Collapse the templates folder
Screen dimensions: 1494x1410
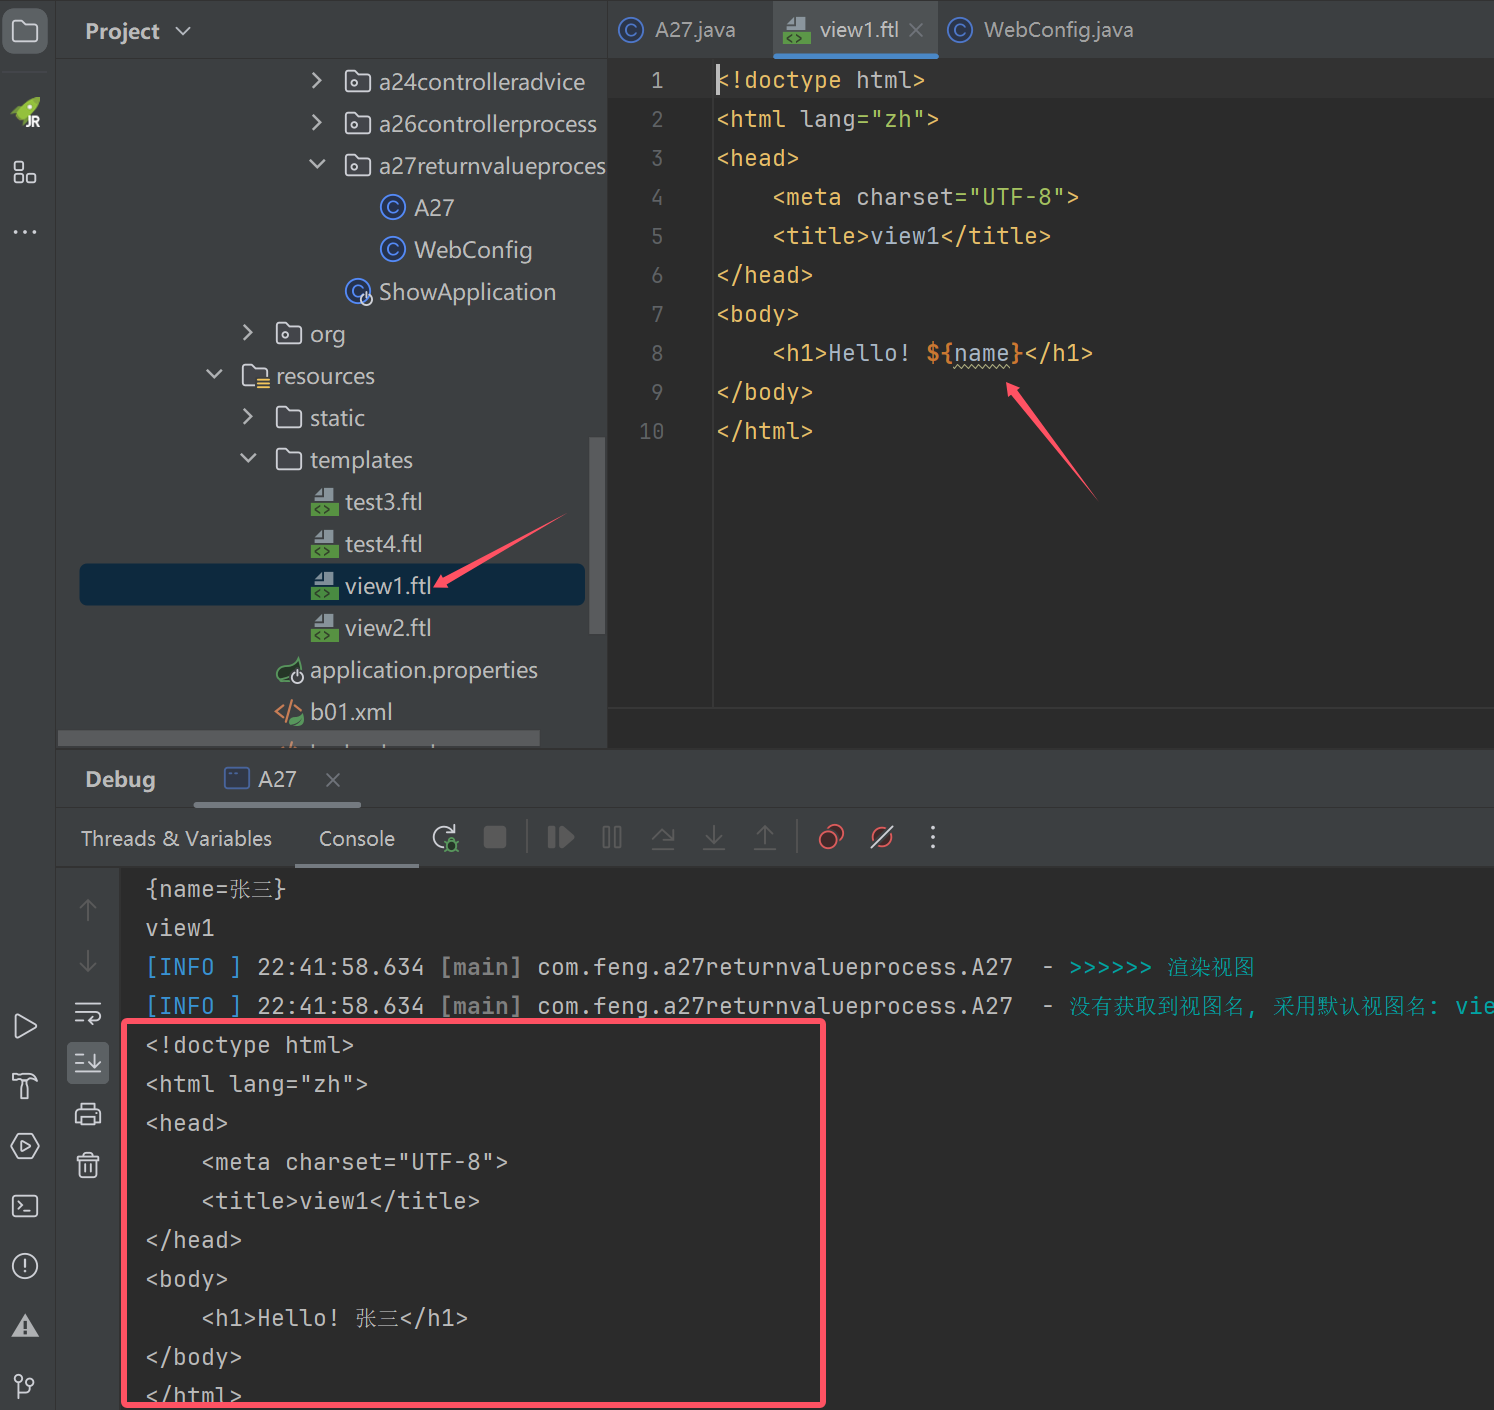pos(248,459)
